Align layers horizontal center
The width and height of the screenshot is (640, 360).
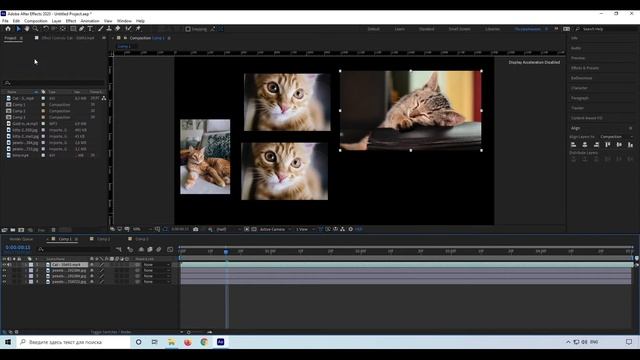click(585, 145)
